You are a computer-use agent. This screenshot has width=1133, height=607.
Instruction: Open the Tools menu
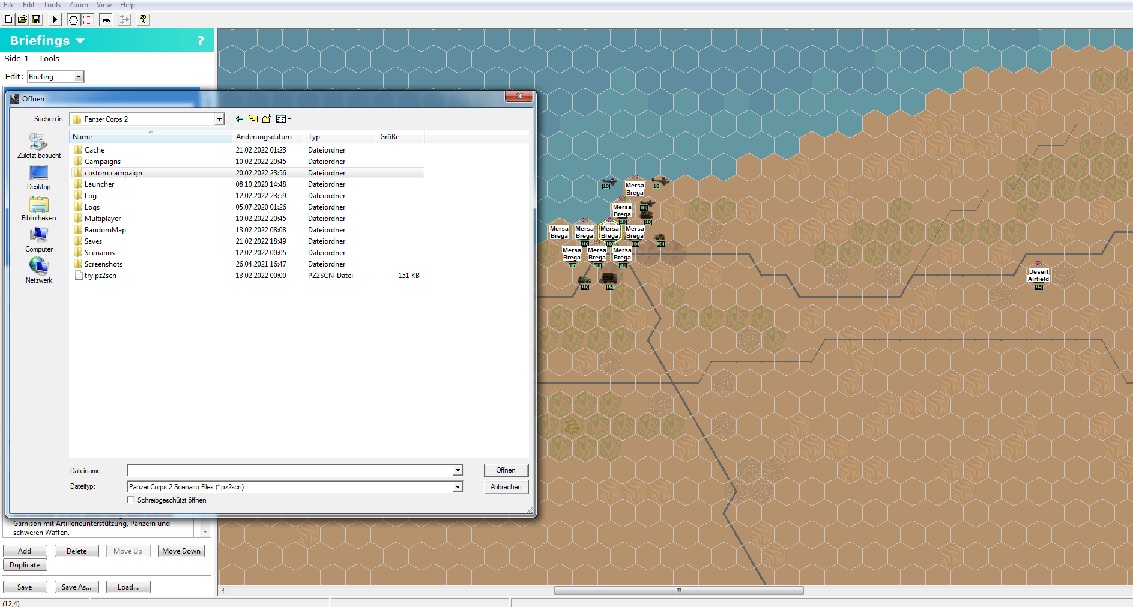pyautogui.click(x=53, y=4)
